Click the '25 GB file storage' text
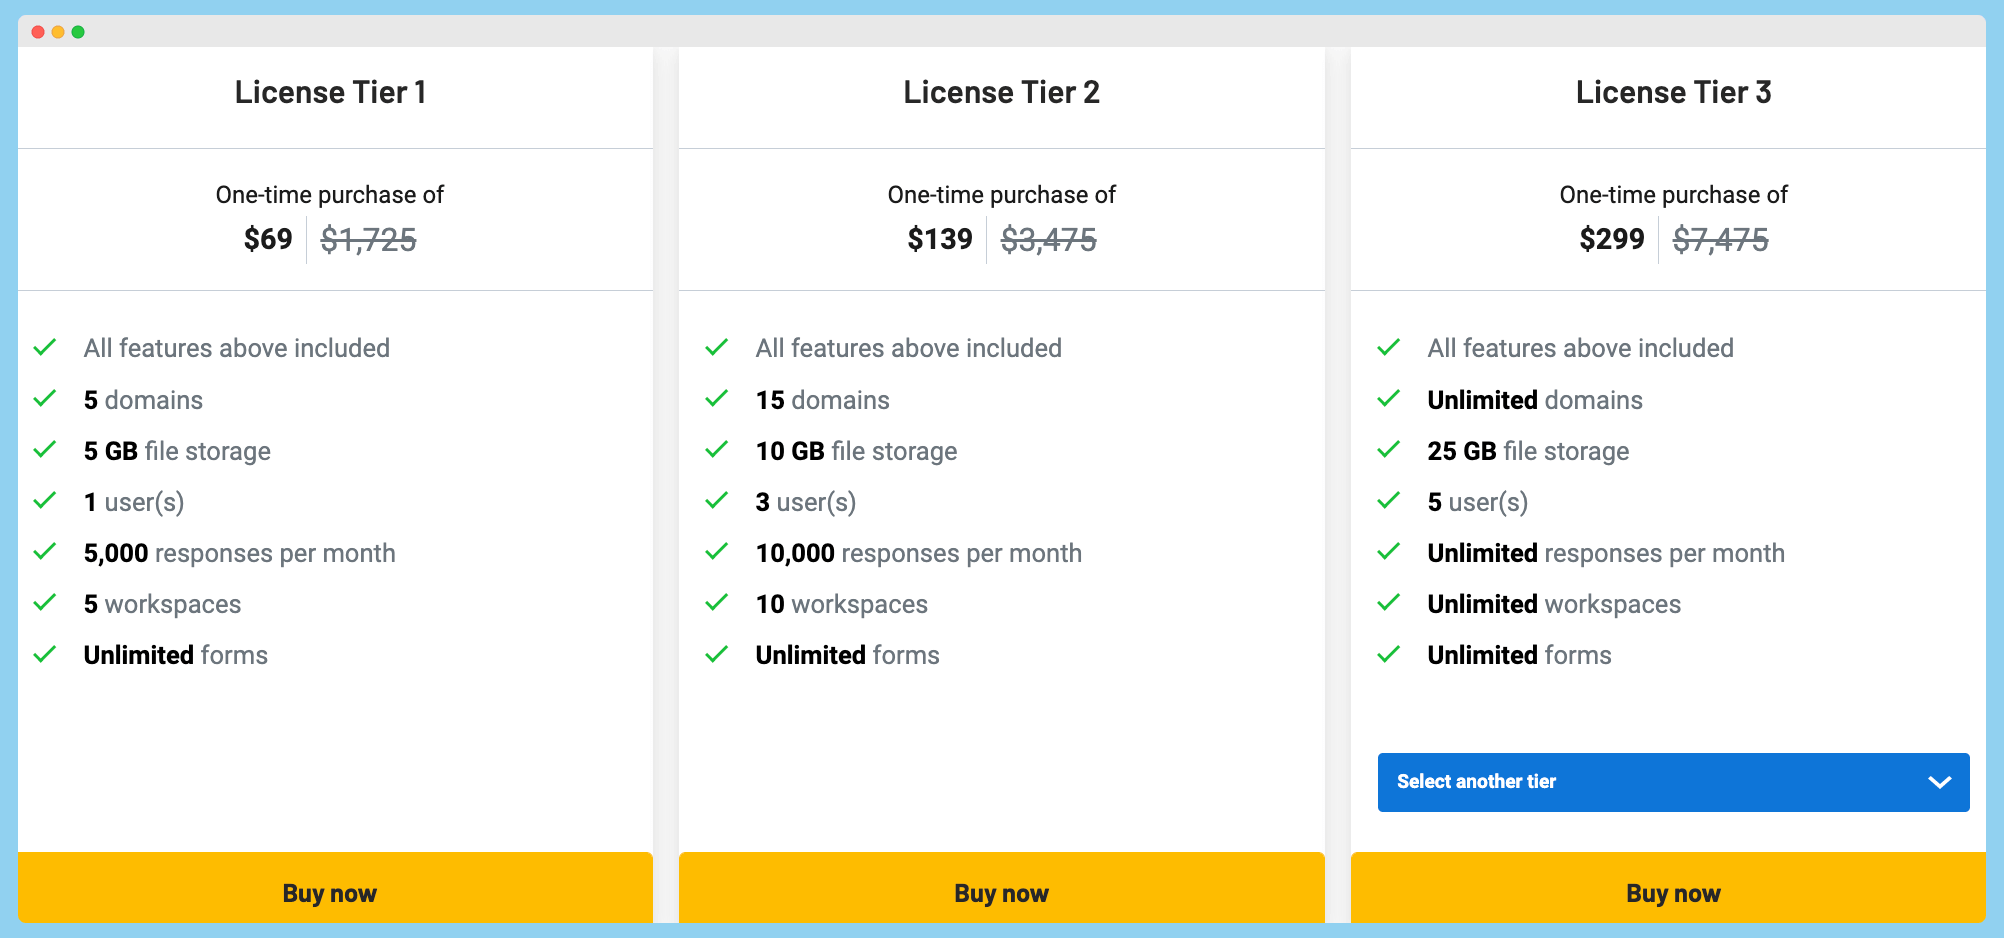2004x938 pixels. (1528, 451)
